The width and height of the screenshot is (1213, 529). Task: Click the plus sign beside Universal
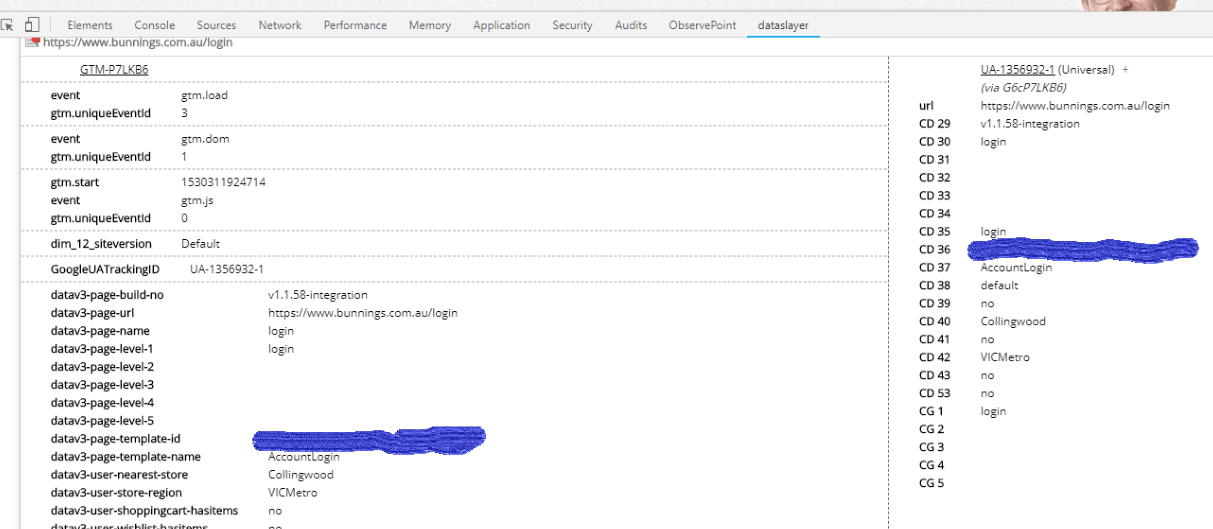[x=1125, y=70]
